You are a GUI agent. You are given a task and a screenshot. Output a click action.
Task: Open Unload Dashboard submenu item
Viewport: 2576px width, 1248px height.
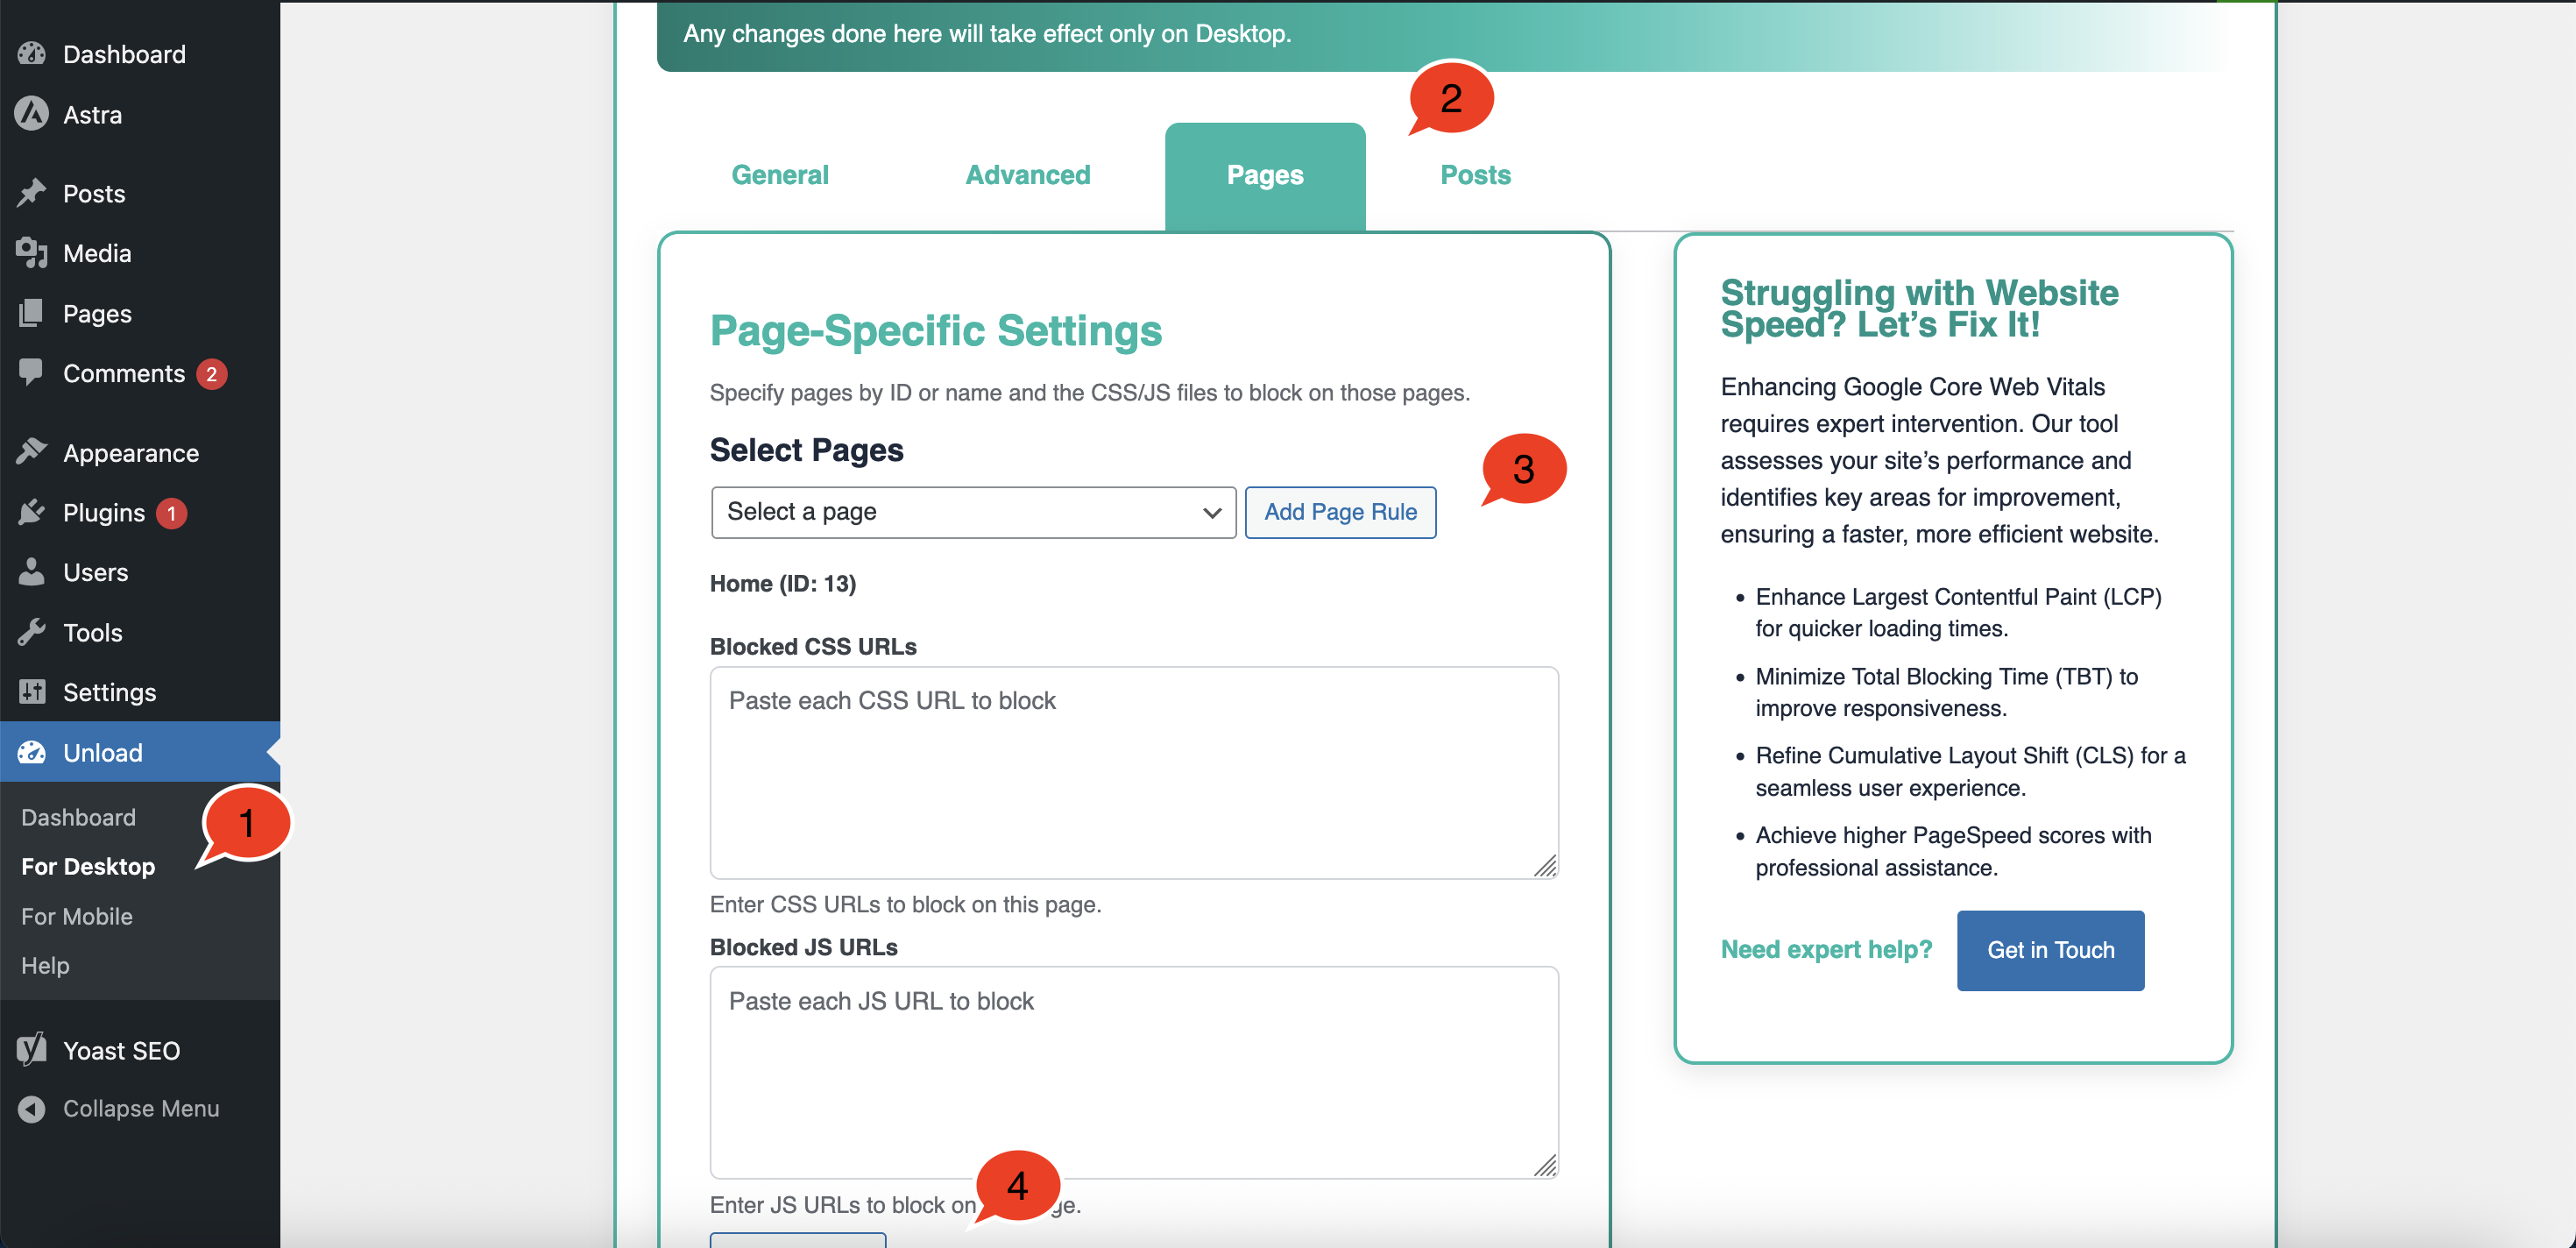coord(78,817)
